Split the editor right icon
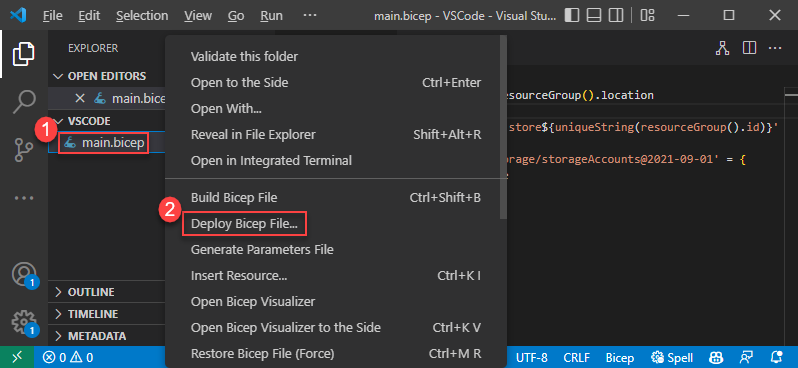The height and width of the screenshot is (368, 798). click(749, 48)
